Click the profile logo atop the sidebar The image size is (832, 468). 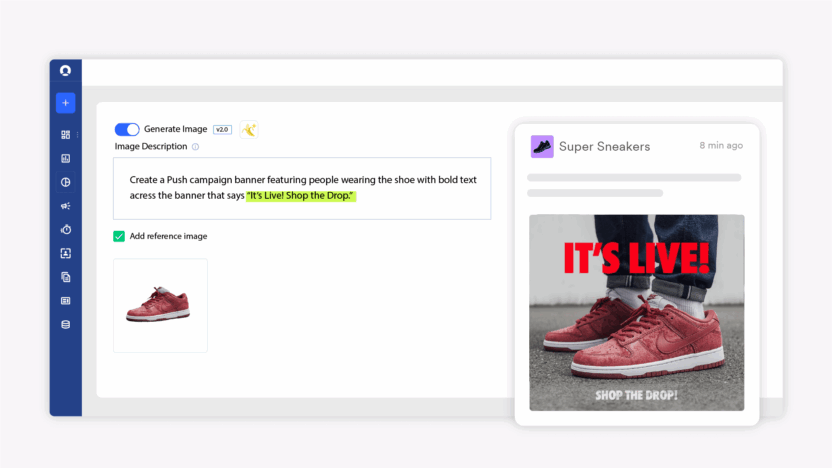65,71
